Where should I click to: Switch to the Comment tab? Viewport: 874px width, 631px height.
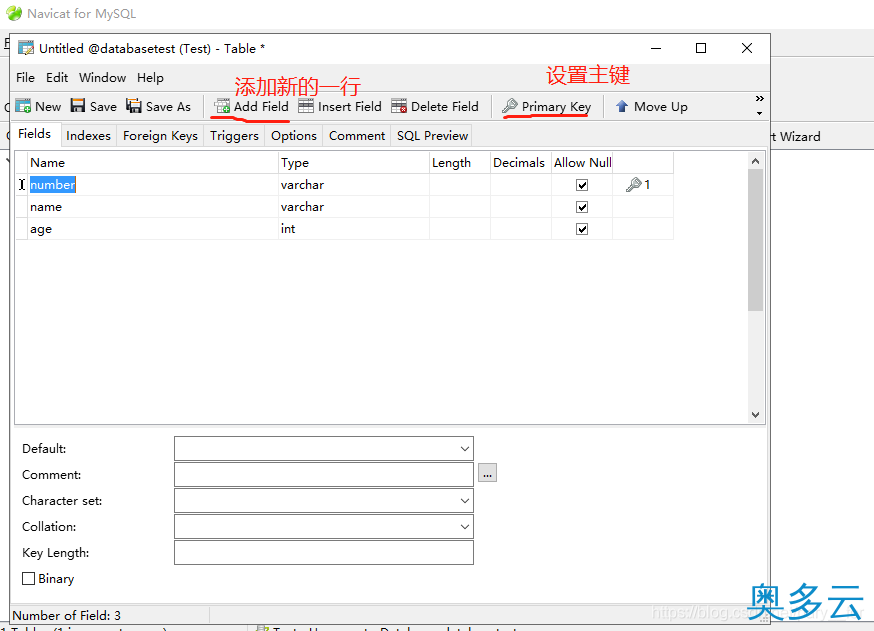click(357, 136)
